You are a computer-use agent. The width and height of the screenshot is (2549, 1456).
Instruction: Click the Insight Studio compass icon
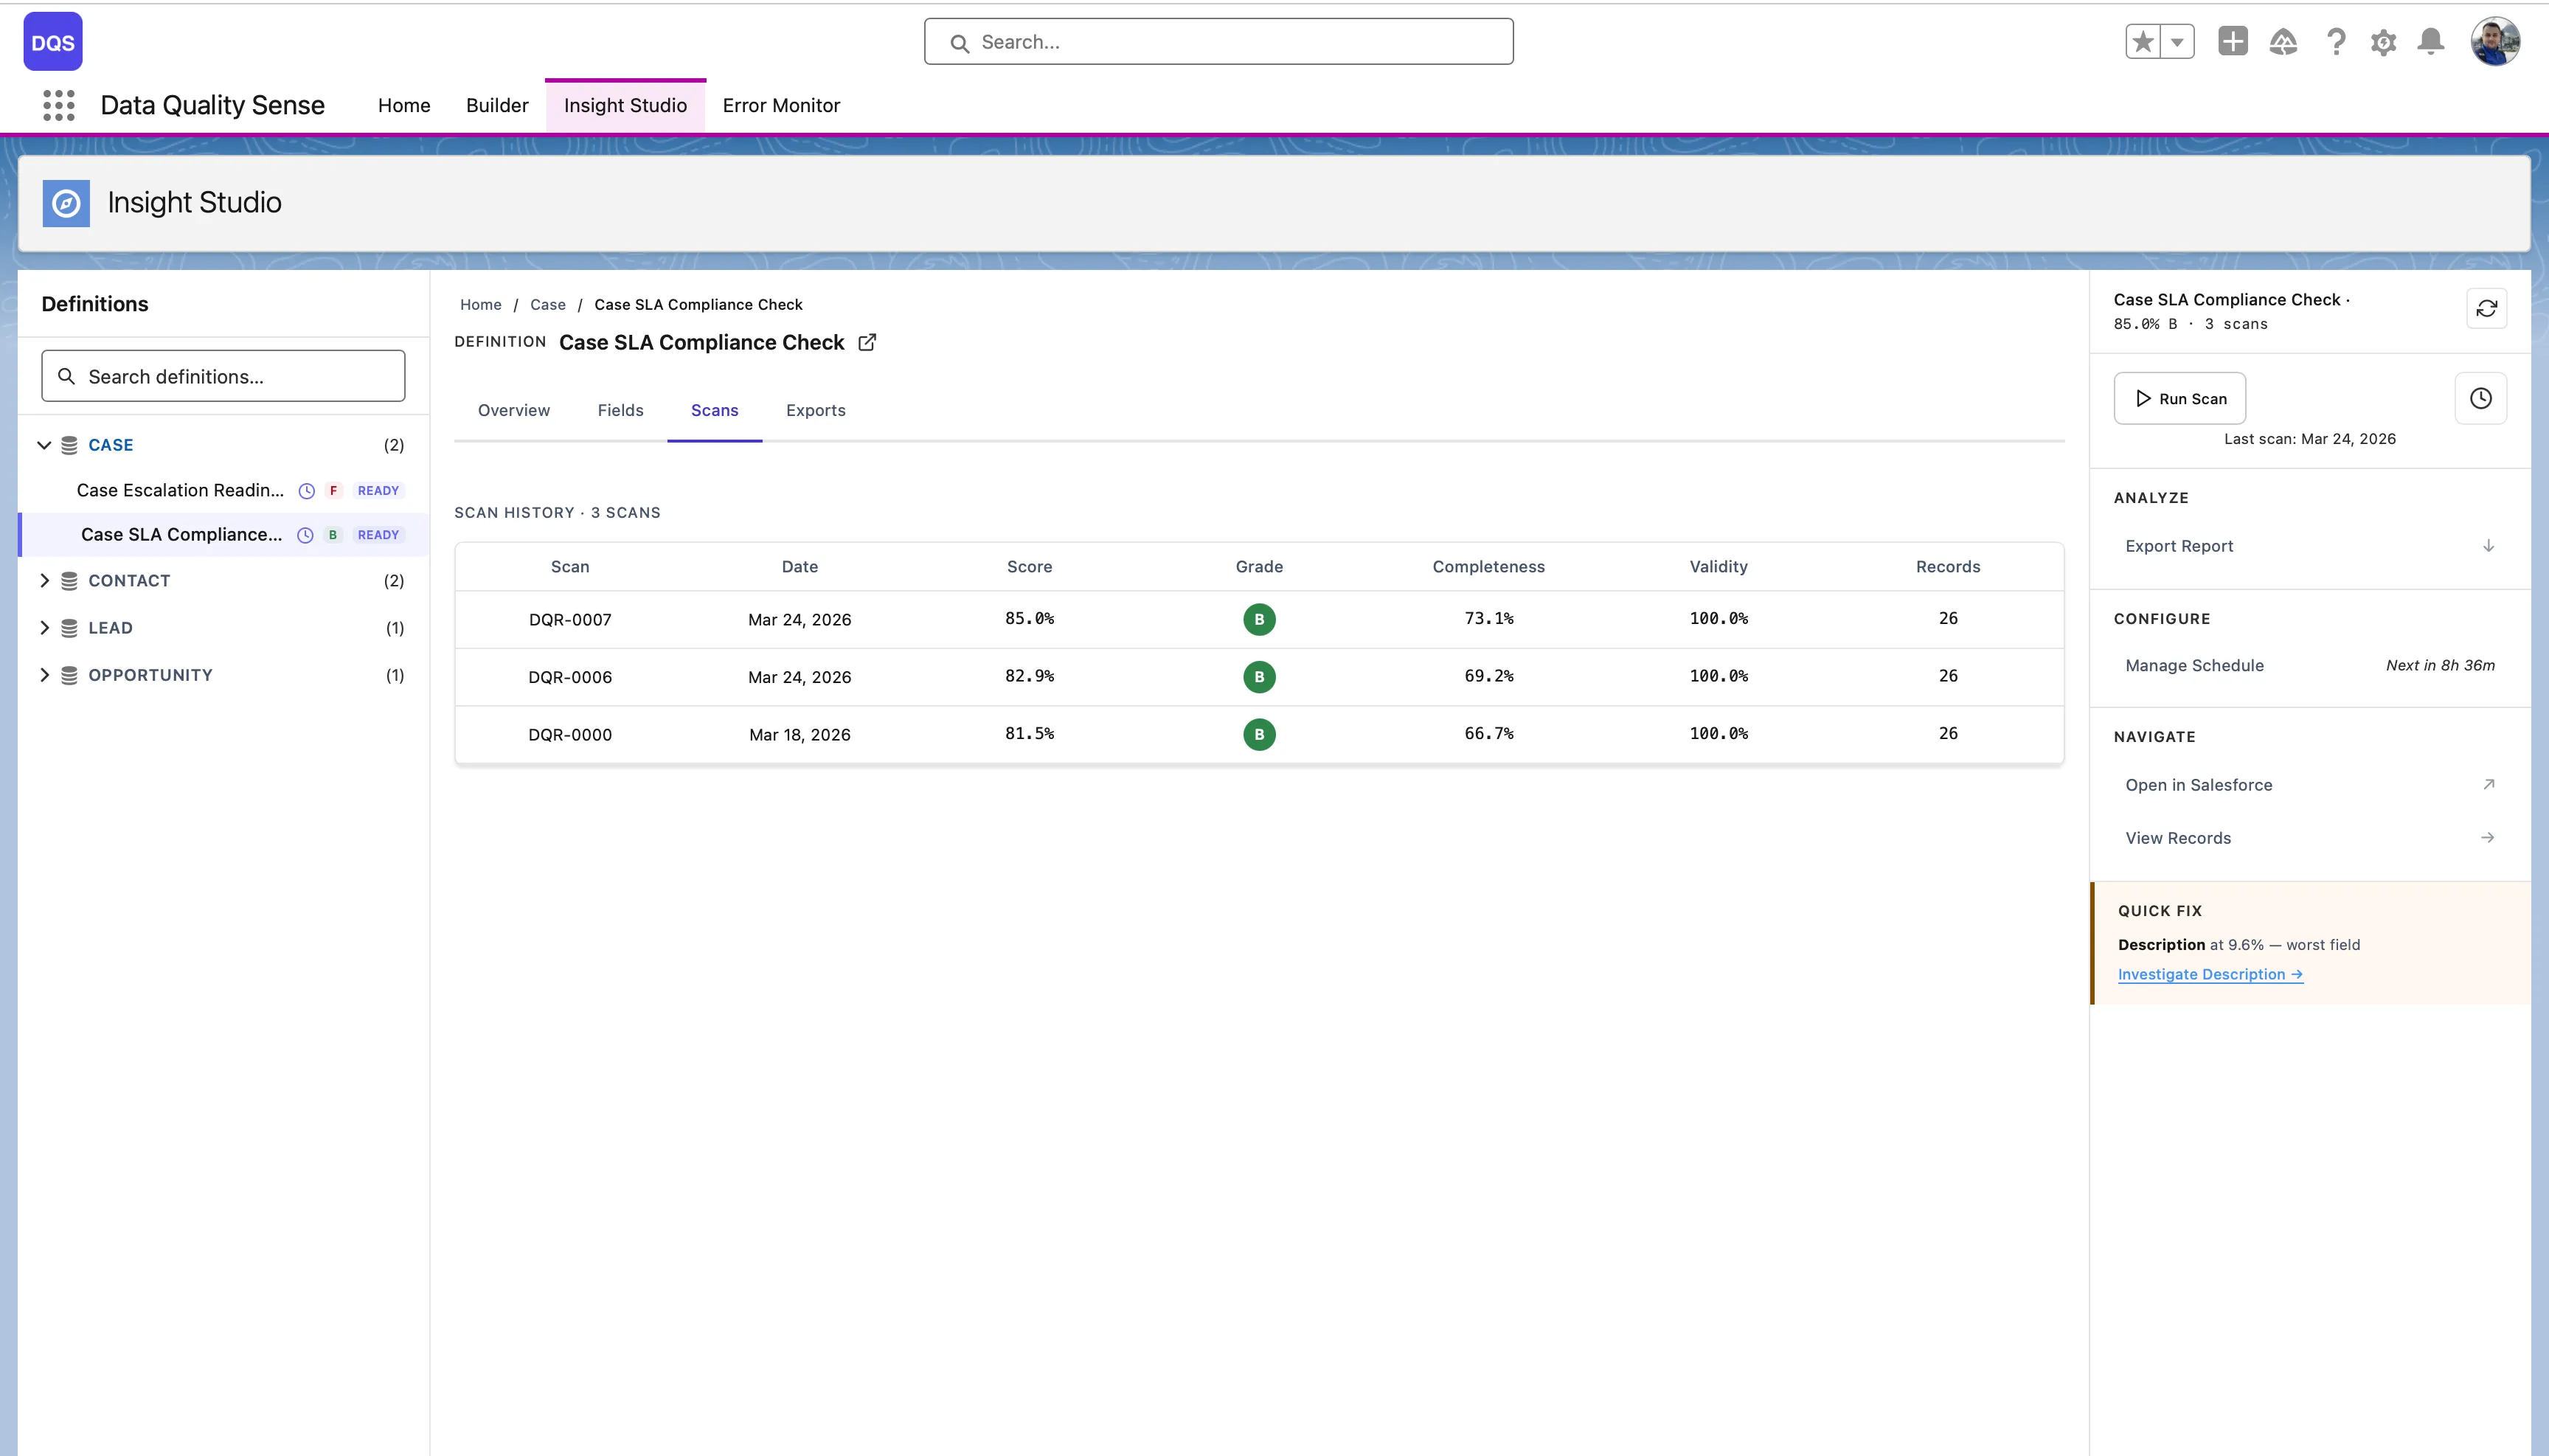point(65,202)
